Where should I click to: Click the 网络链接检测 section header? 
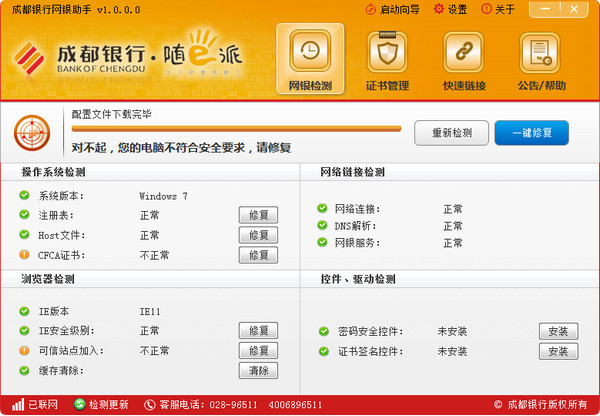352,172
